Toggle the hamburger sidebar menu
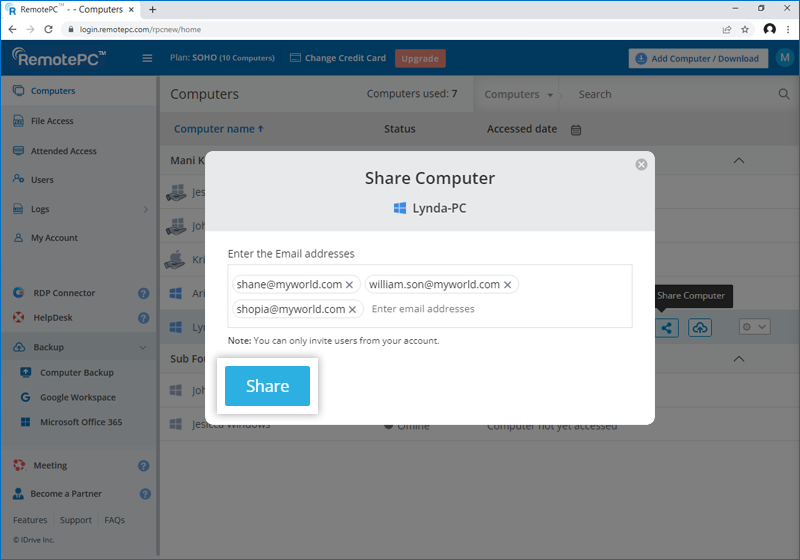This screenshot has width=800, height=560. pyautogui.click(x=147, y=58)
